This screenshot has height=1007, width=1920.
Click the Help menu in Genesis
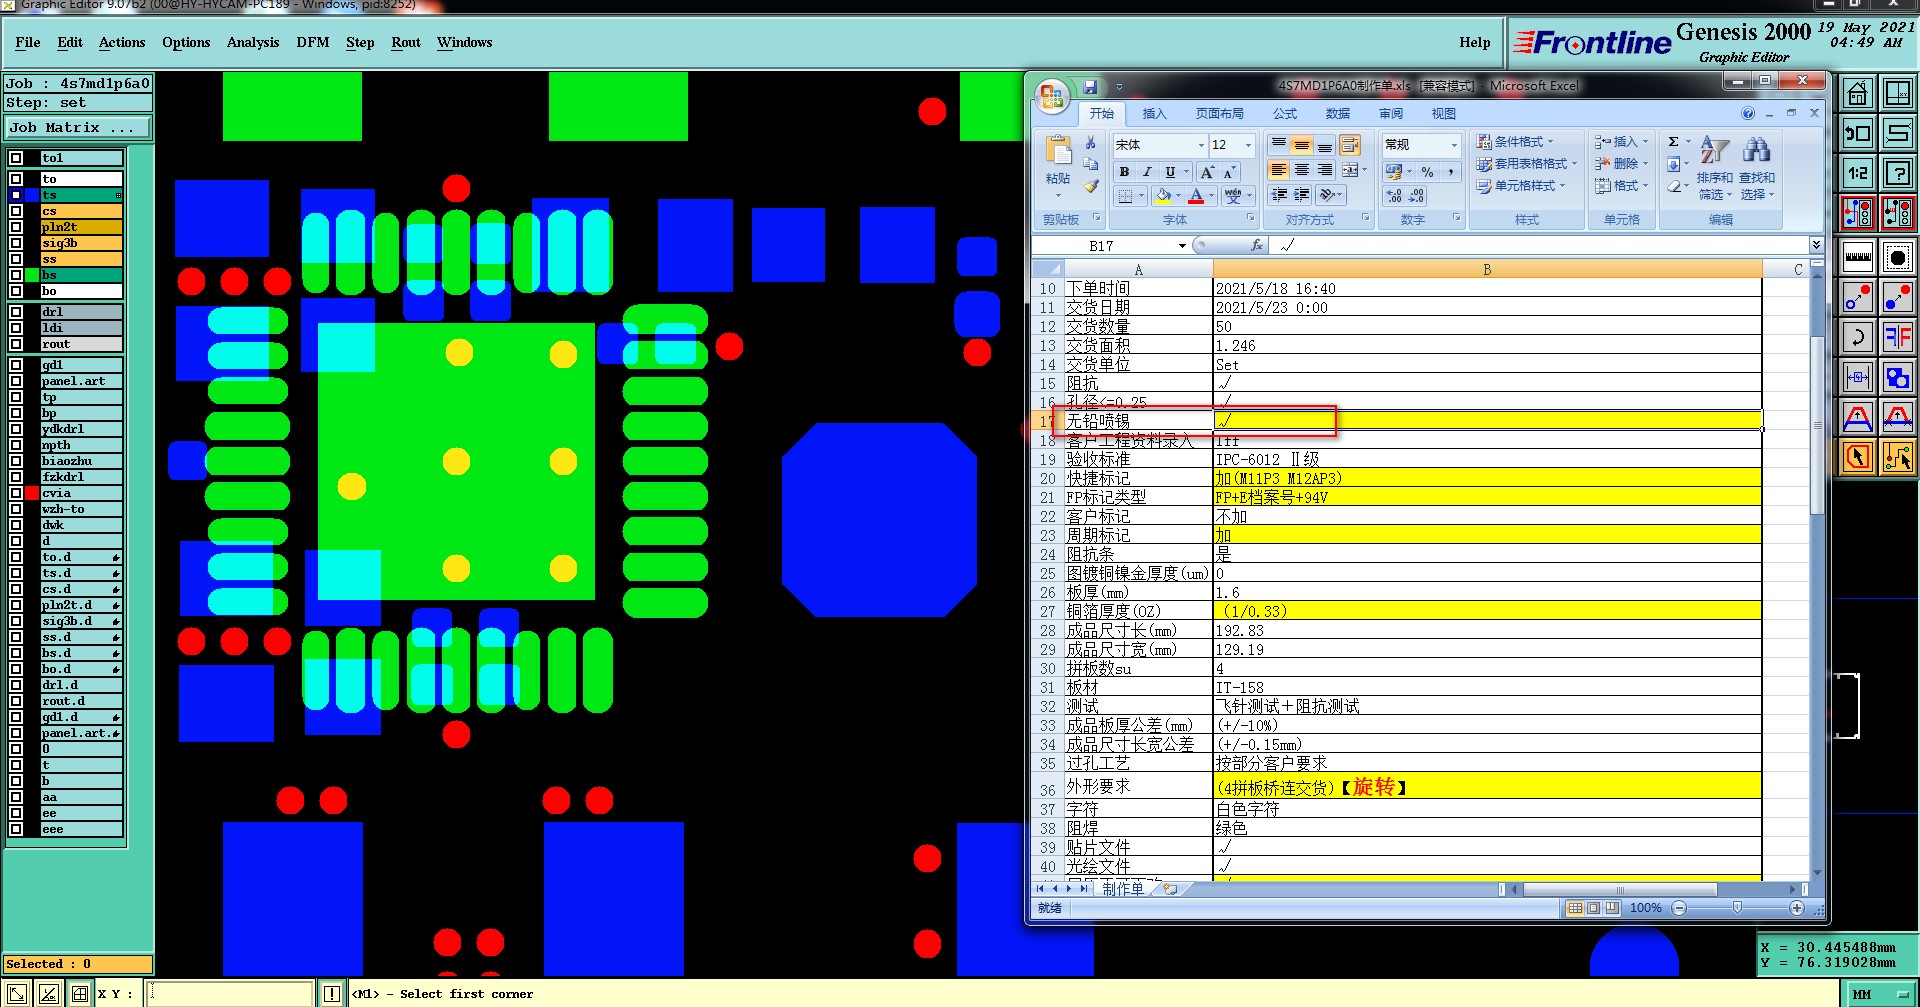1474,42
